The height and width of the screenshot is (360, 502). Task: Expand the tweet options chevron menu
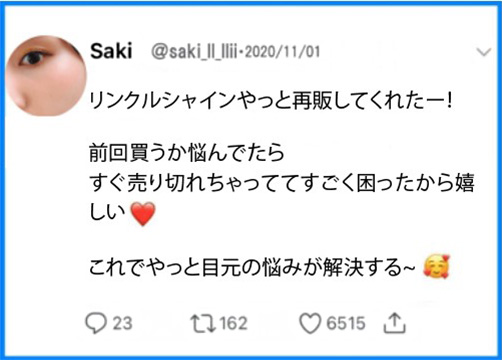[x=484, y=52]
